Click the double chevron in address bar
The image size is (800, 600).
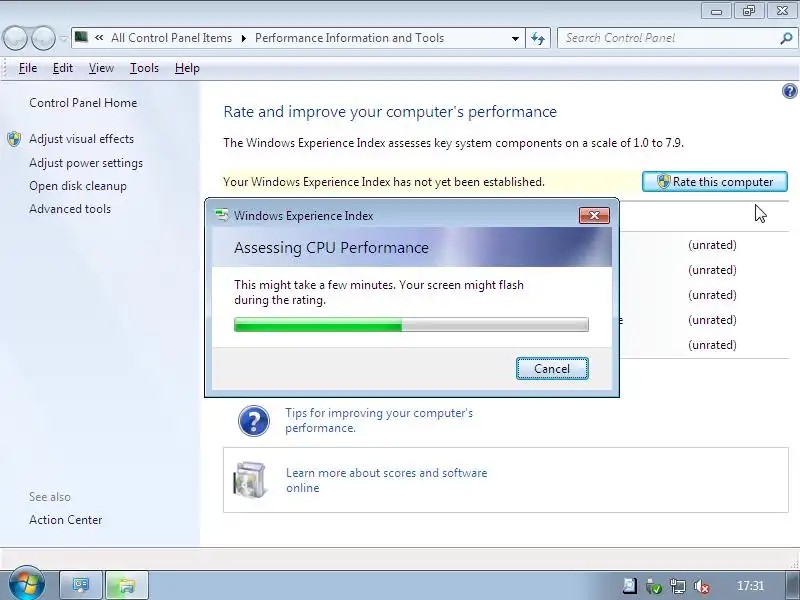pyautogui.click(x=99, y=37)
